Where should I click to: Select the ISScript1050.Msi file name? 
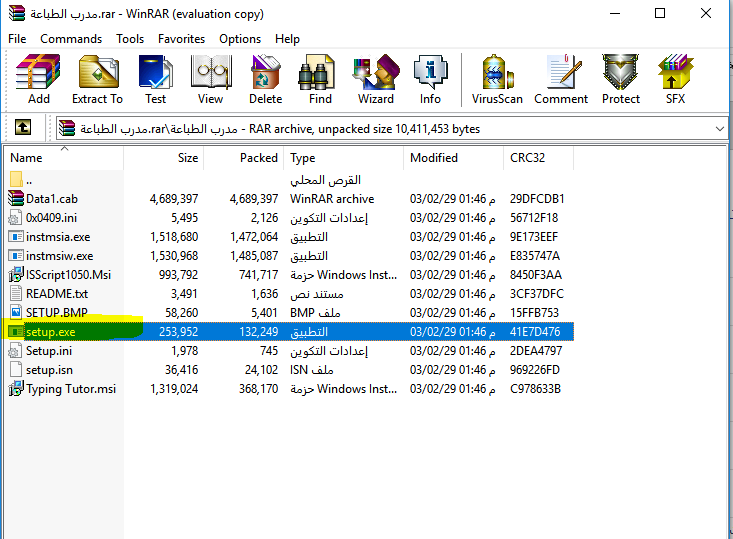click(x=69, y=275)
